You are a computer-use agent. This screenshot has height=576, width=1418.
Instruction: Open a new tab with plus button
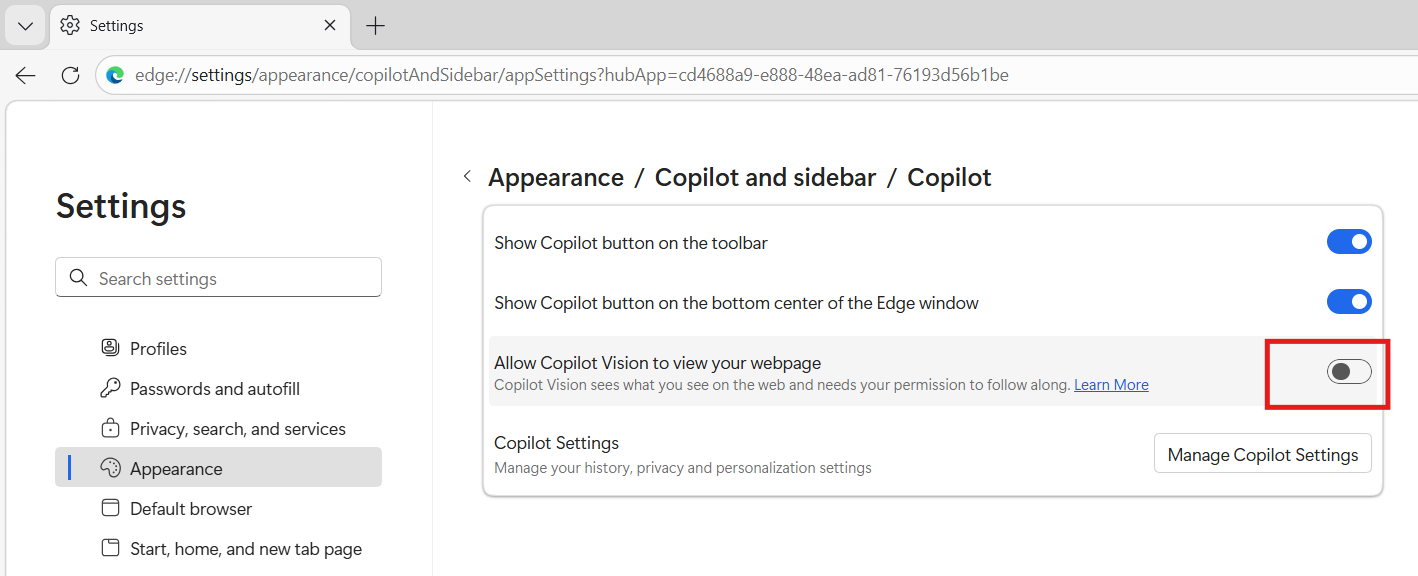375,25
